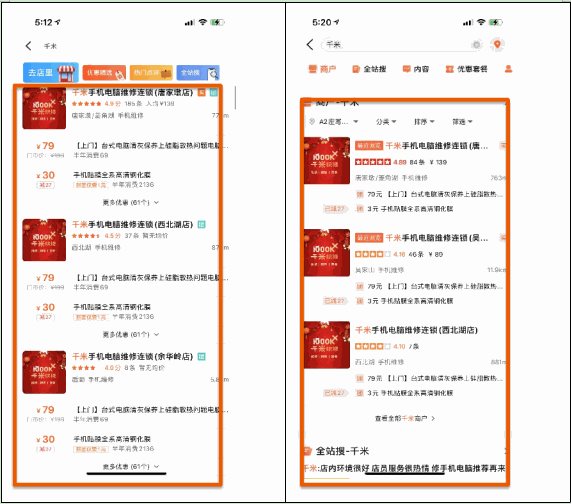
Task: Tap the back arrow on left screen
Action: click(28, 46)
